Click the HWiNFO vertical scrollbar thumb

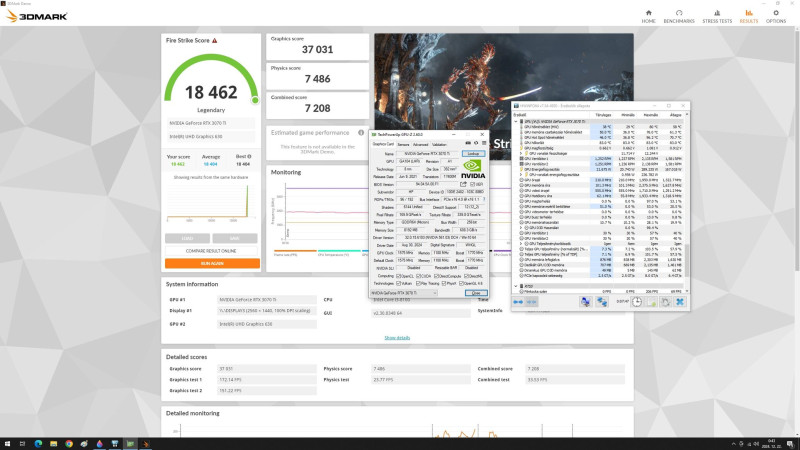point(687,260)
